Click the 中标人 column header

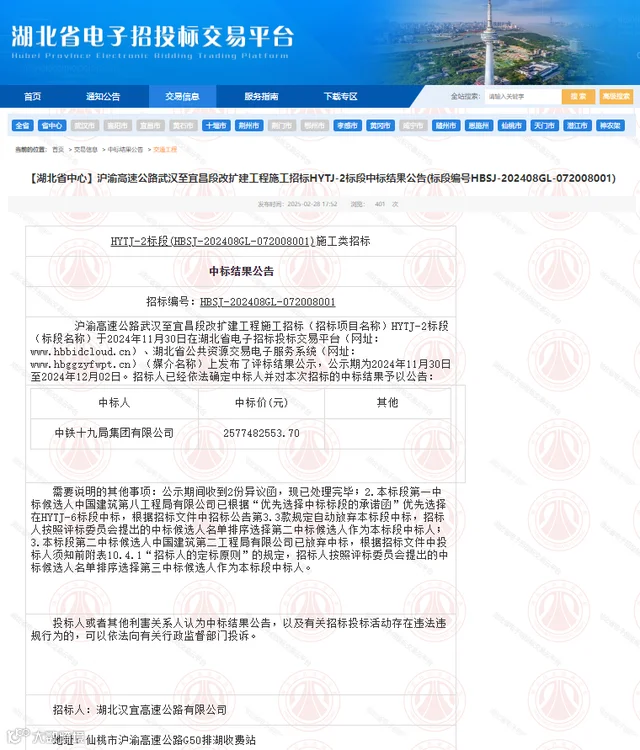click(x=114, y=403)
